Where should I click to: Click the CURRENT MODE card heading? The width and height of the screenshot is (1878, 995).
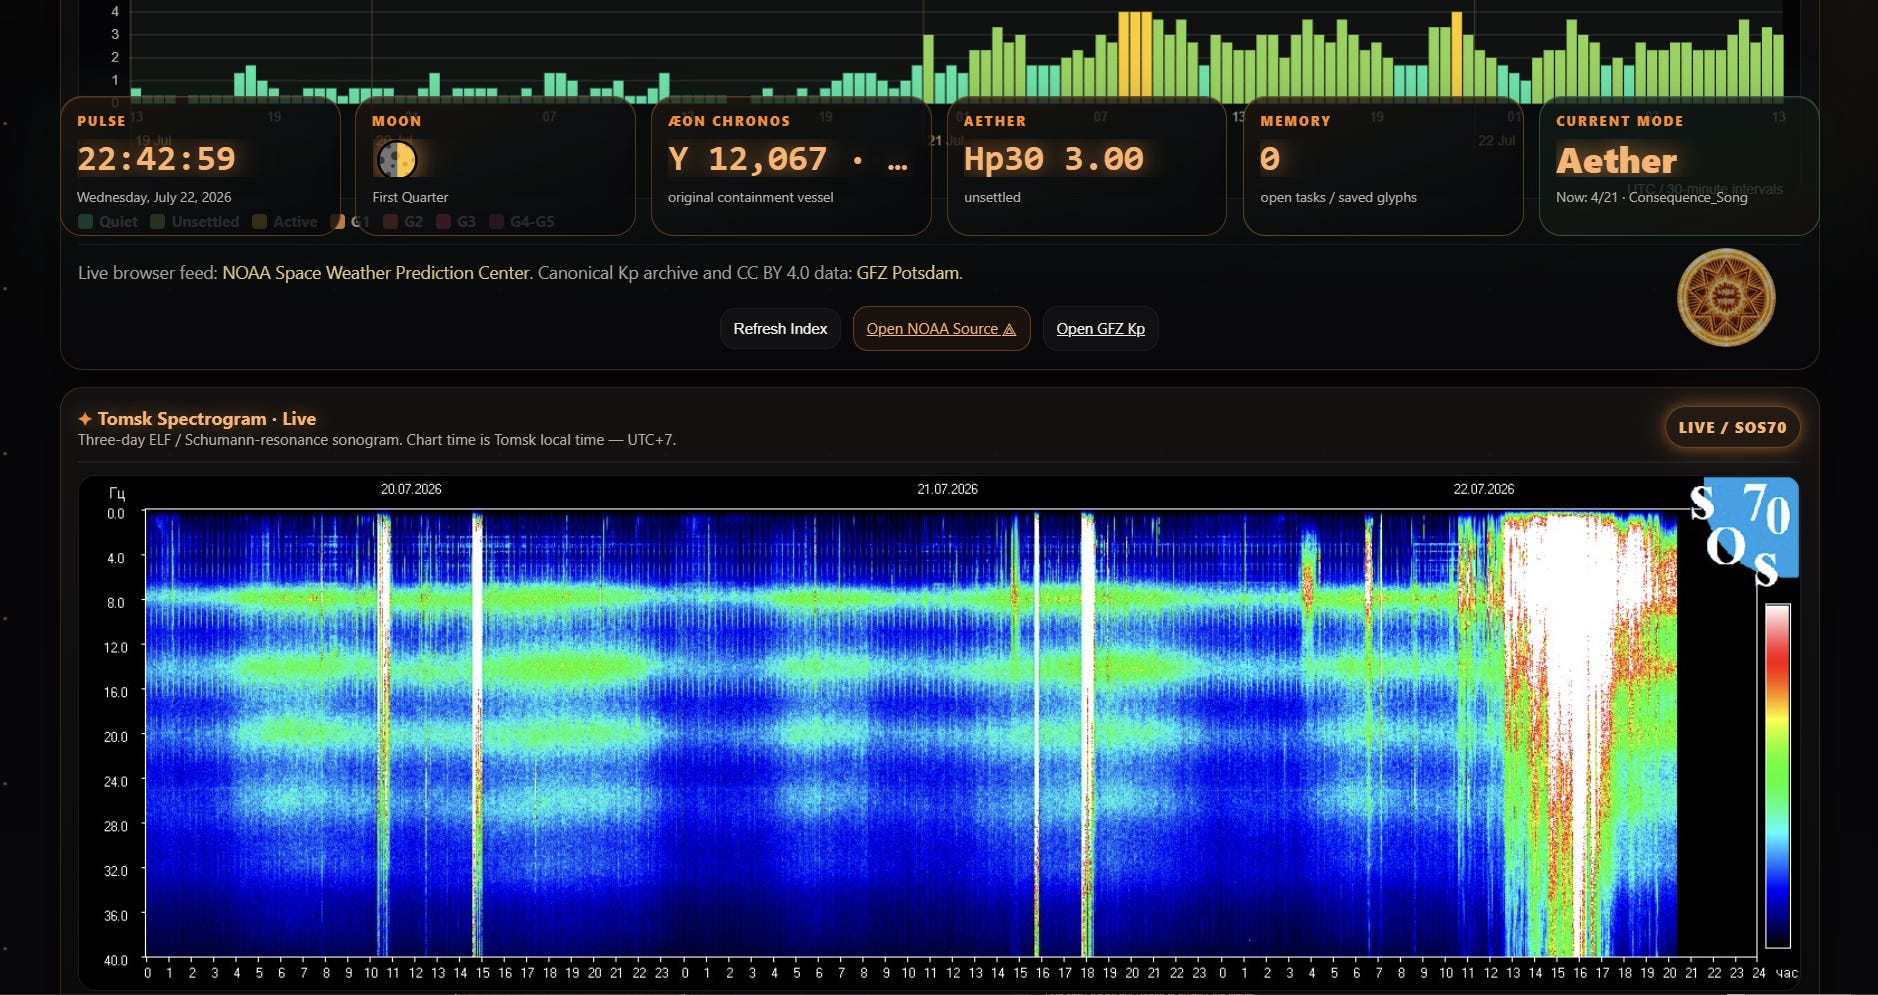pos(1619,121)
